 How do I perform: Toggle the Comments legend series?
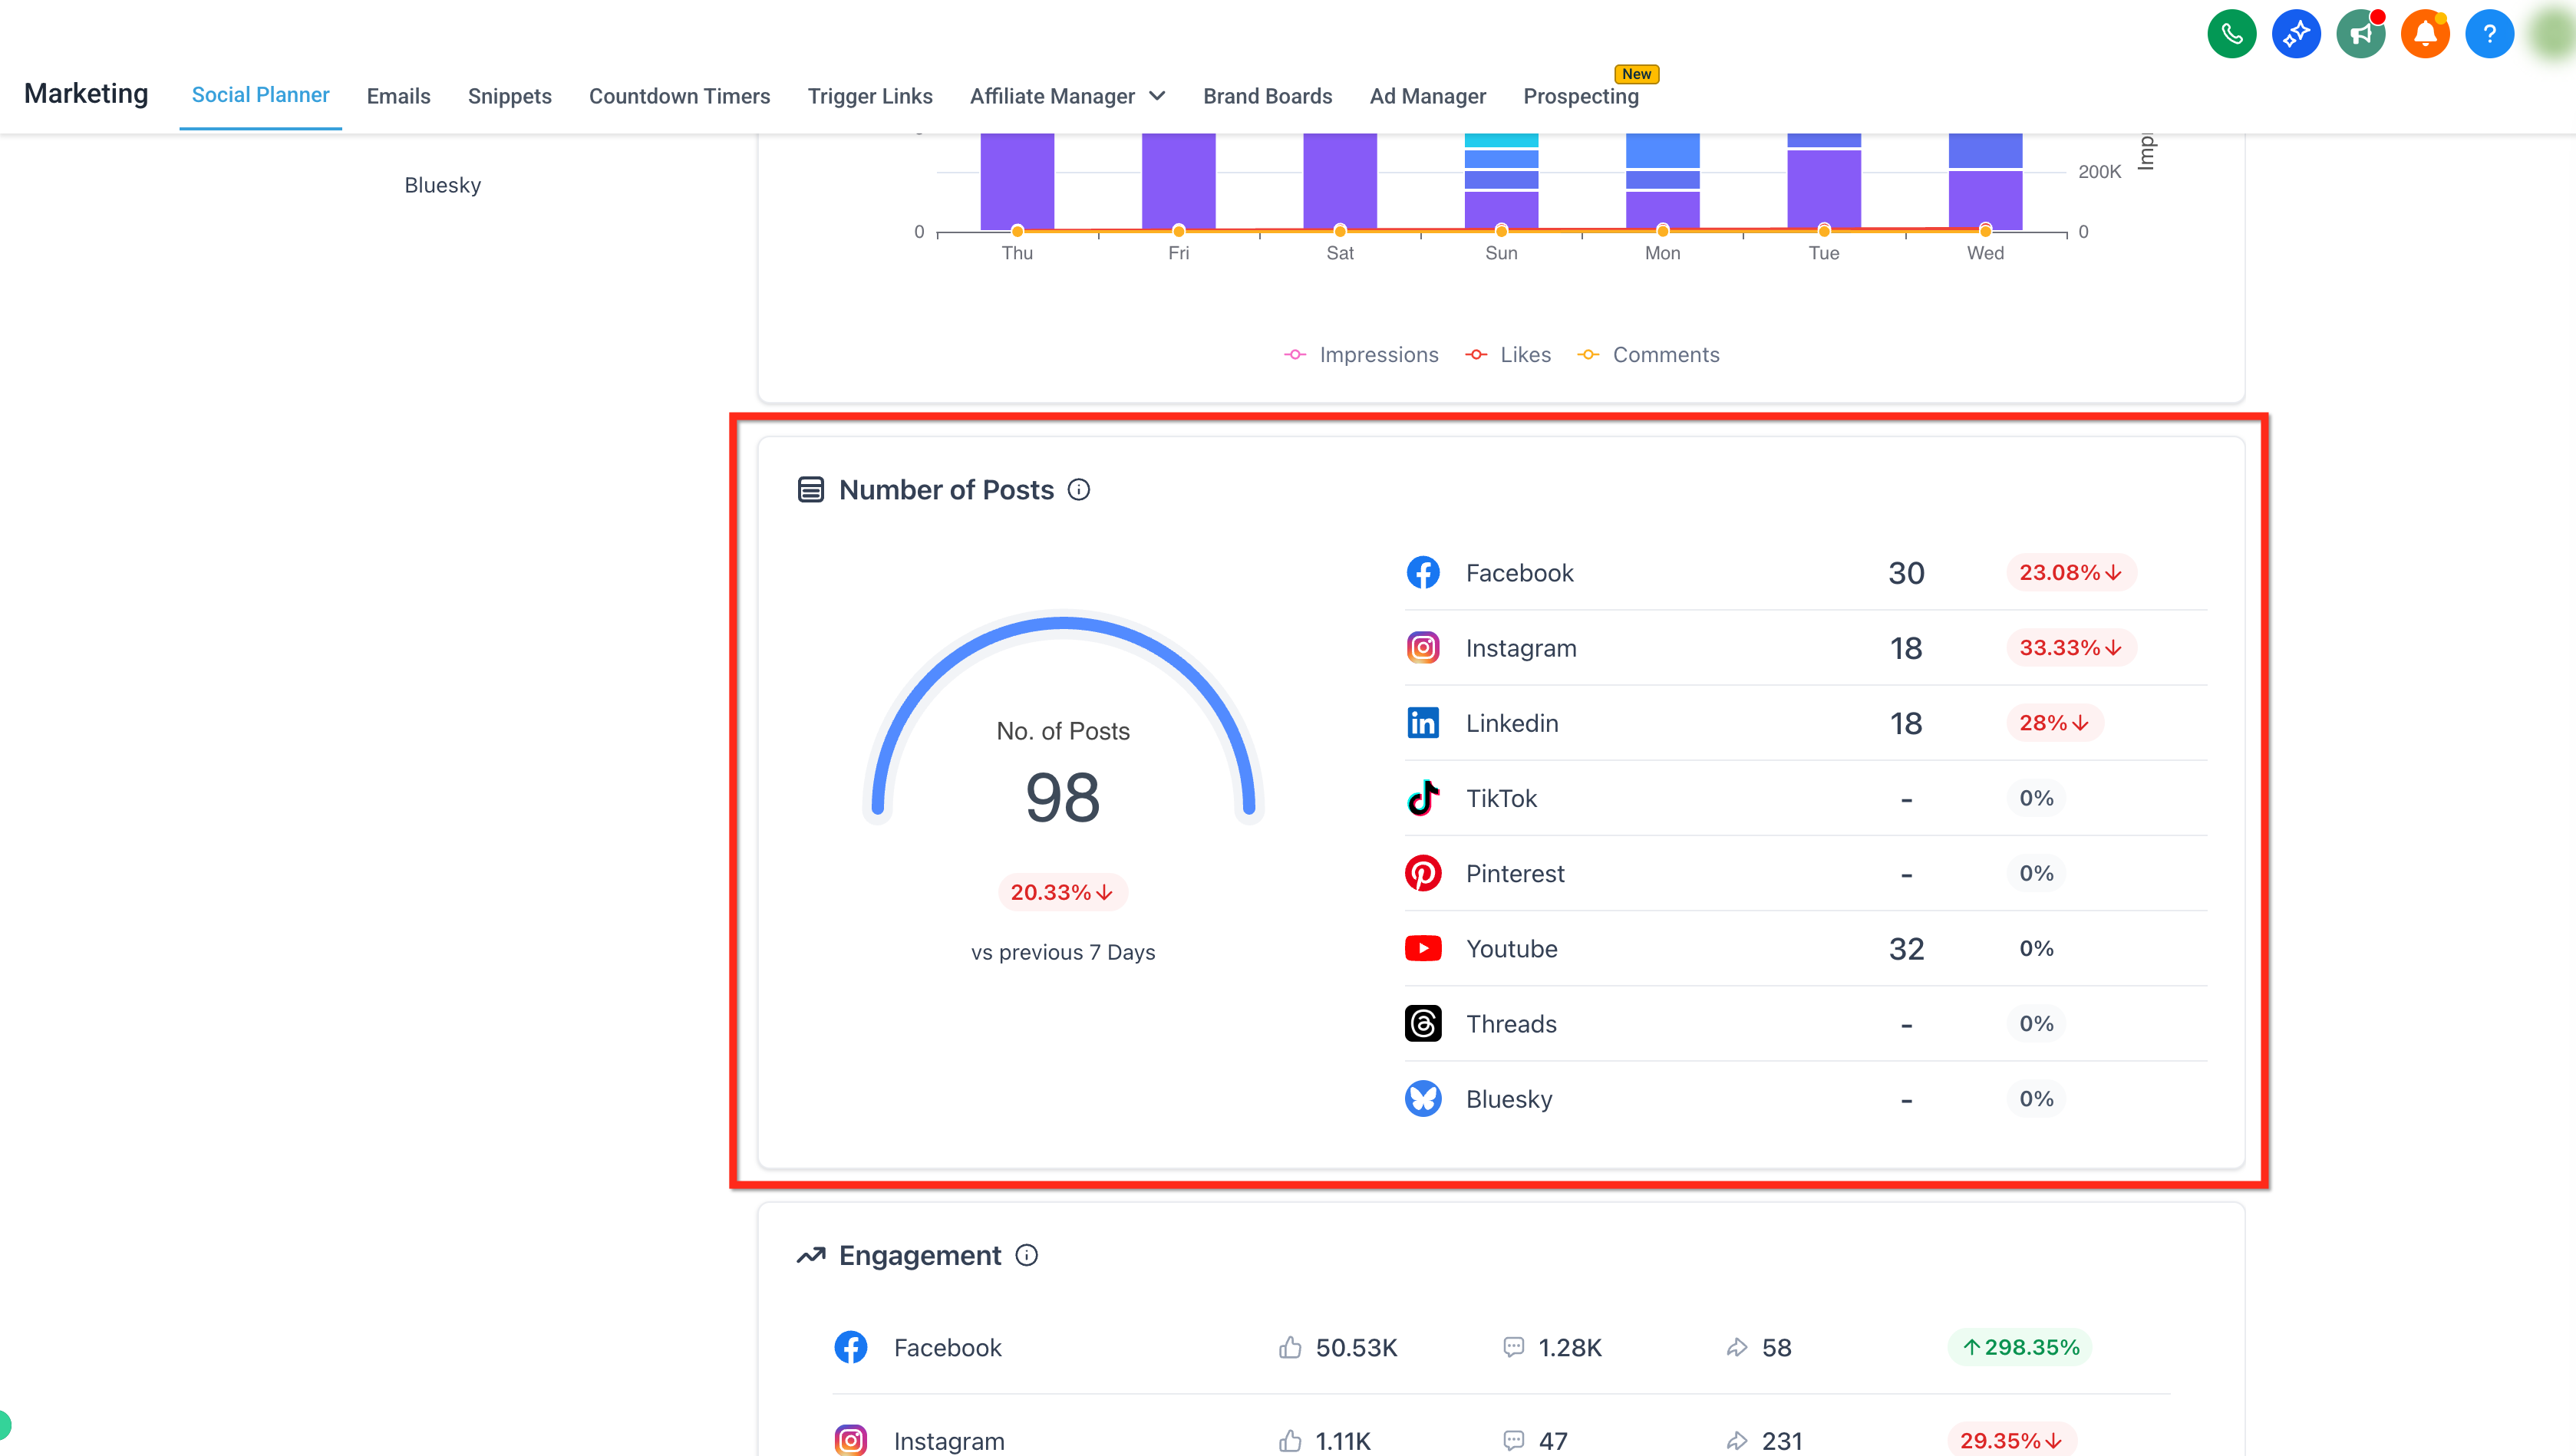[1648, 355]
